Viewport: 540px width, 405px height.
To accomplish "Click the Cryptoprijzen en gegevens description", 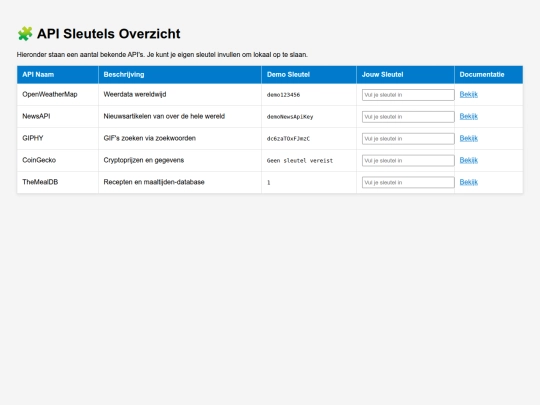I will click(x=144, y=160).
